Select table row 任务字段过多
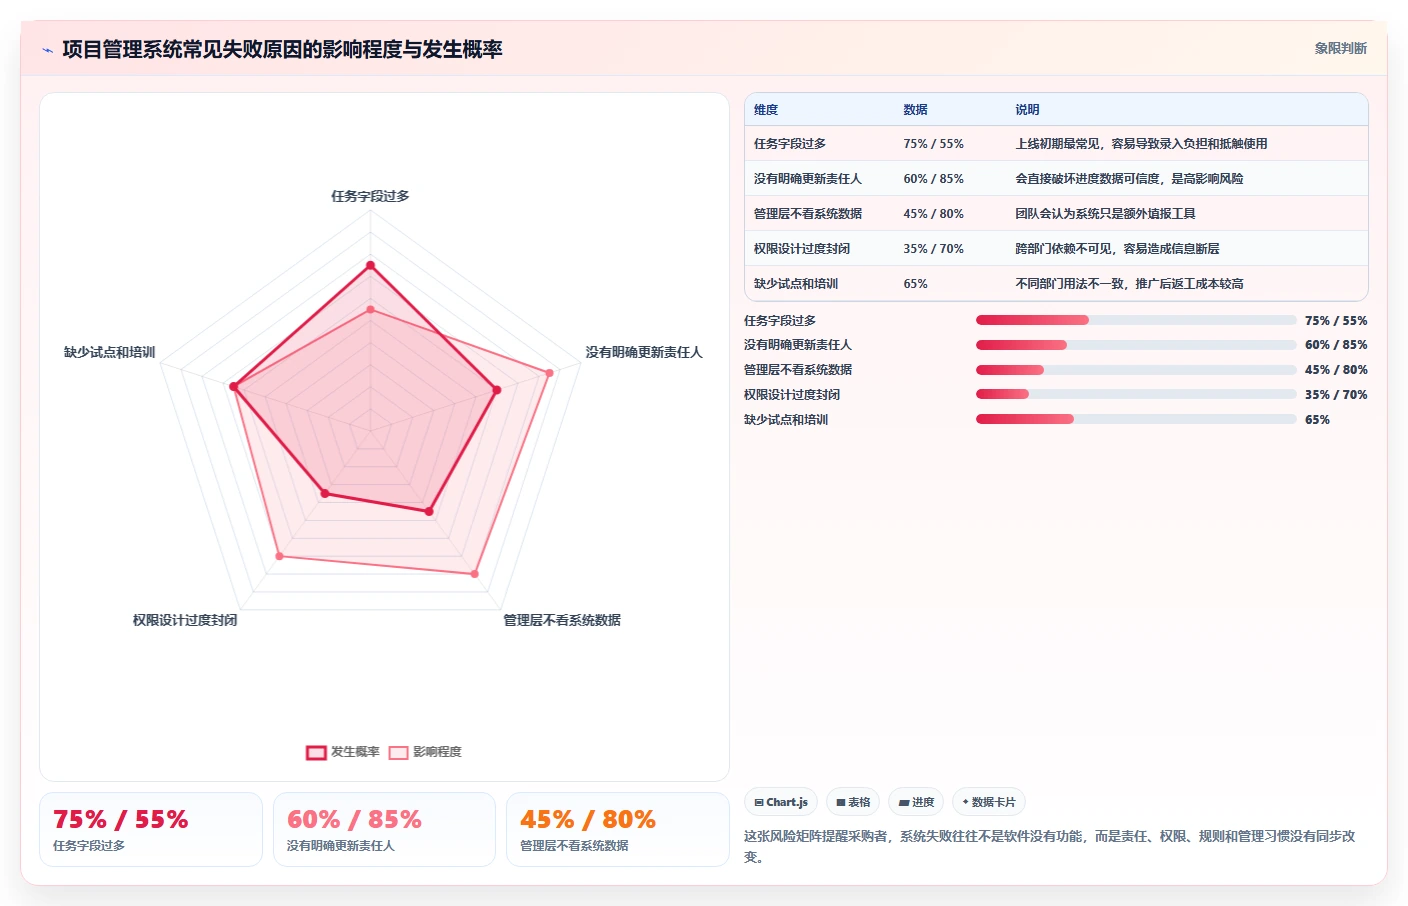The image size is (1408, 906). [x=1056, y=144]
